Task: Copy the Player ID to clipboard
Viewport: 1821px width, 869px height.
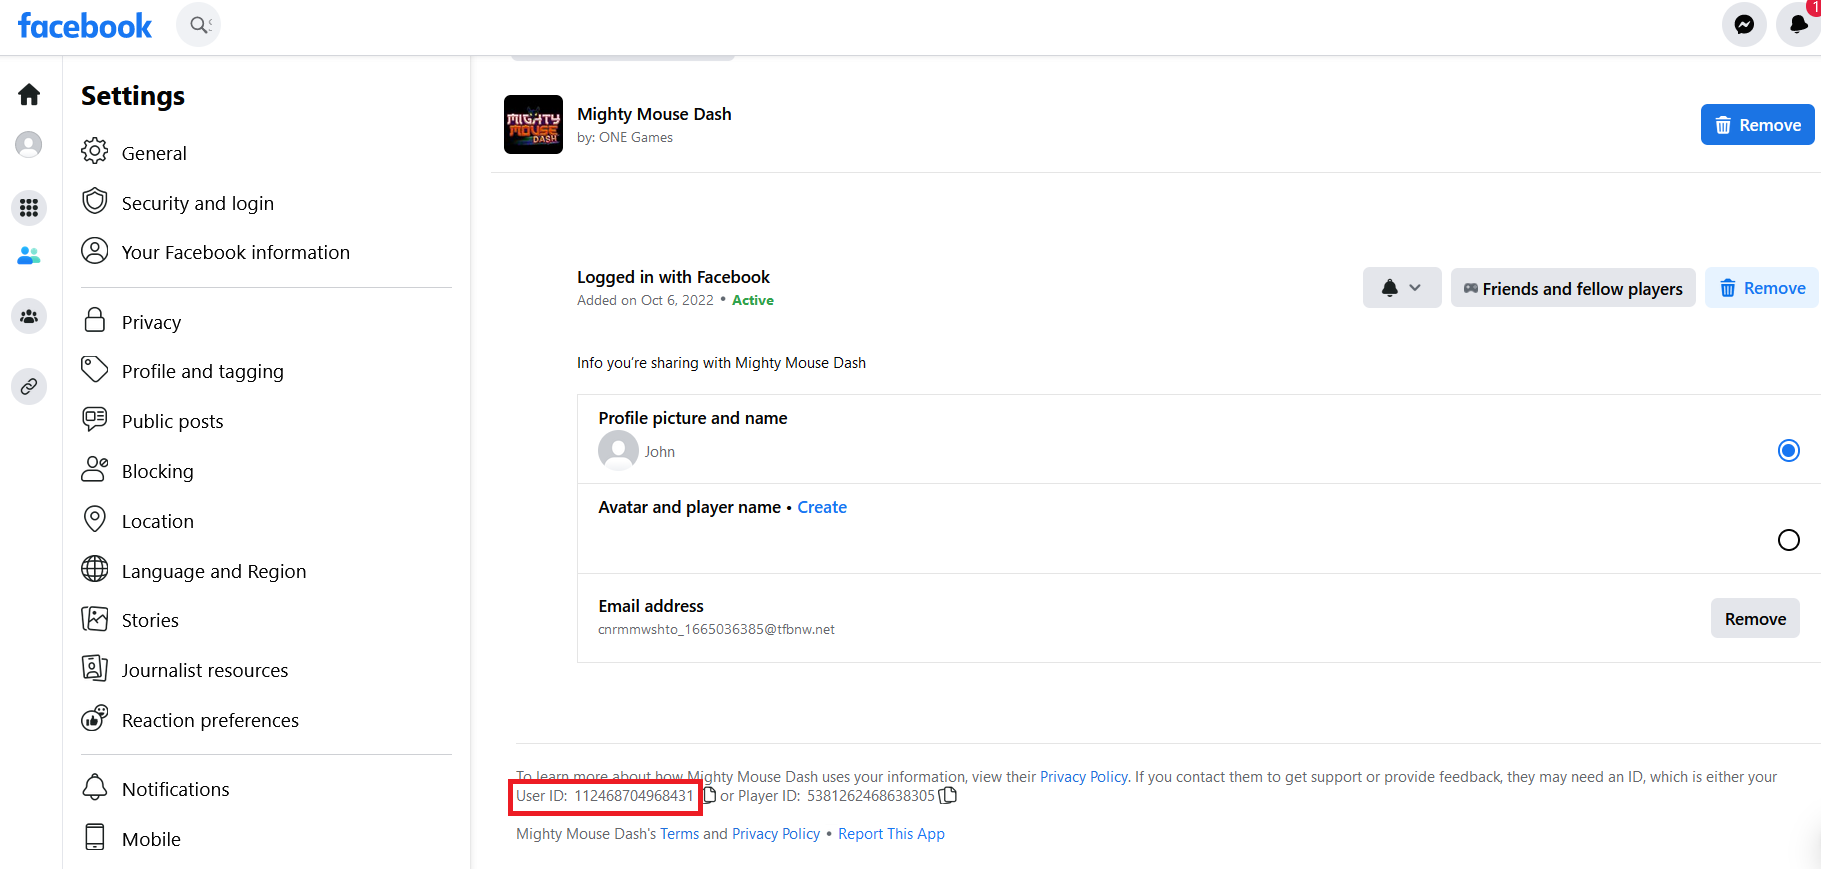Action: coord(948,796)
